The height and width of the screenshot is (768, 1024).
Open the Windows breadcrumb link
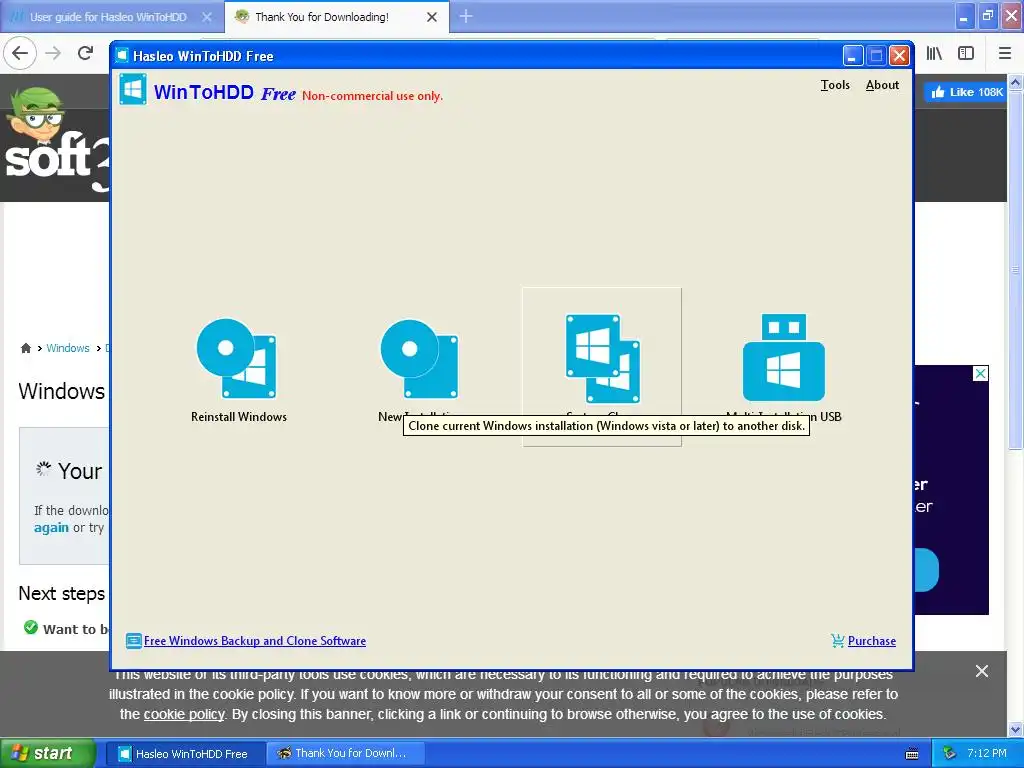click(68, 348)
